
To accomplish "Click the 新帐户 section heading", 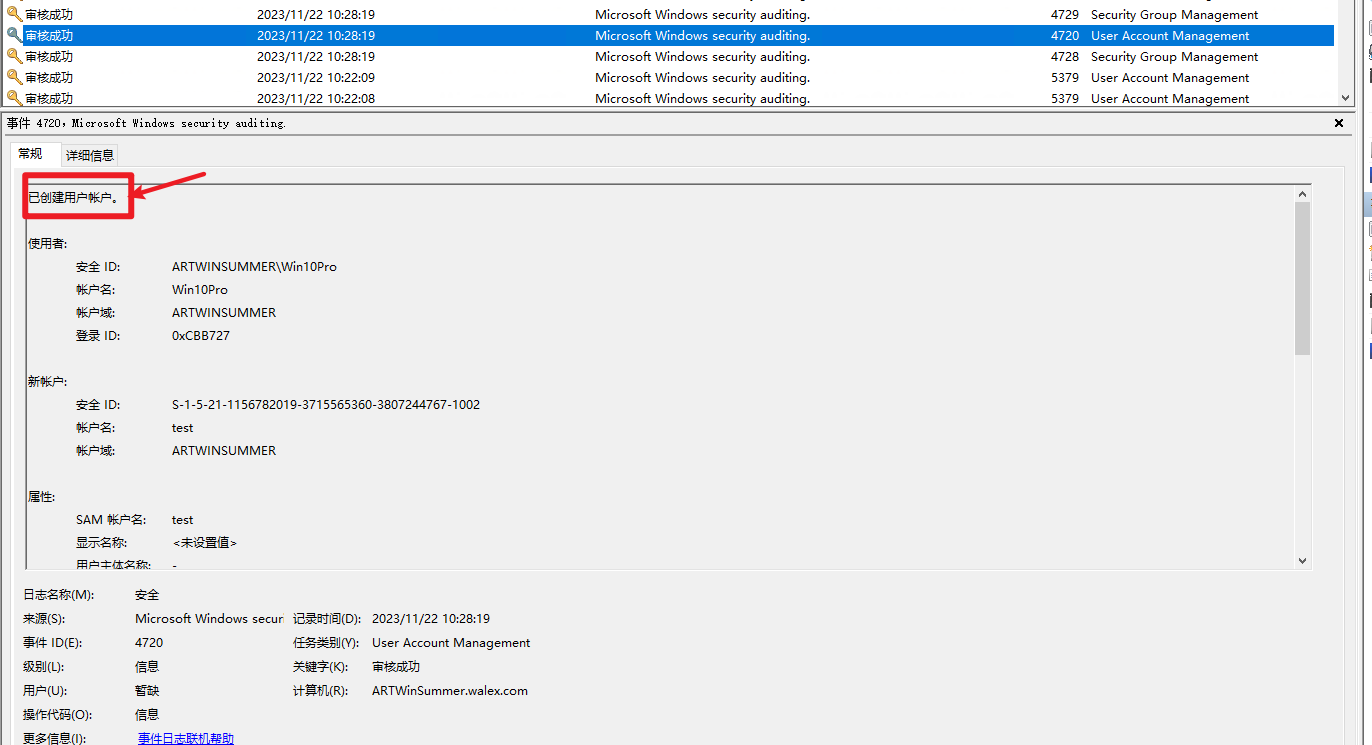I will click(x=47, y=382).
